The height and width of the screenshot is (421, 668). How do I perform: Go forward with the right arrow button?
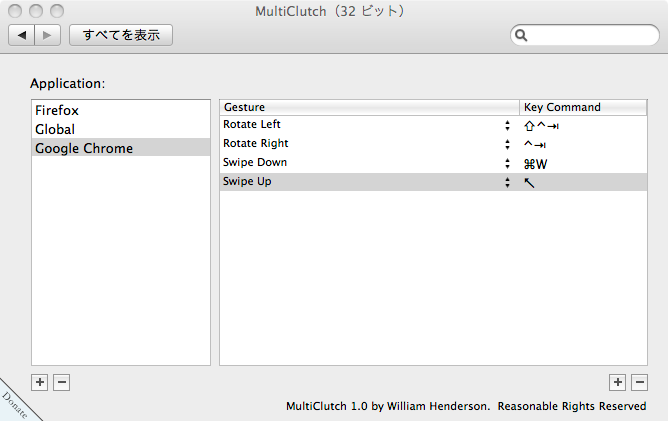point(47,35)
